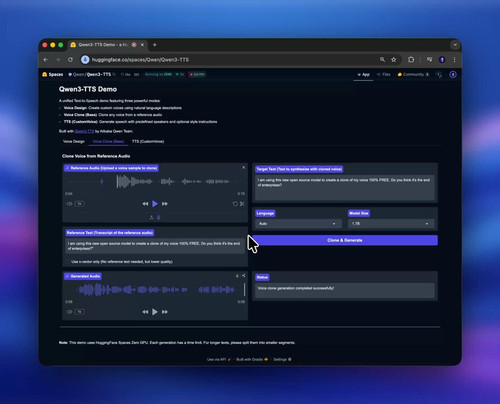500x404 pixels.
Task: Open the Community tab in Spaces header
Action: 413,75
